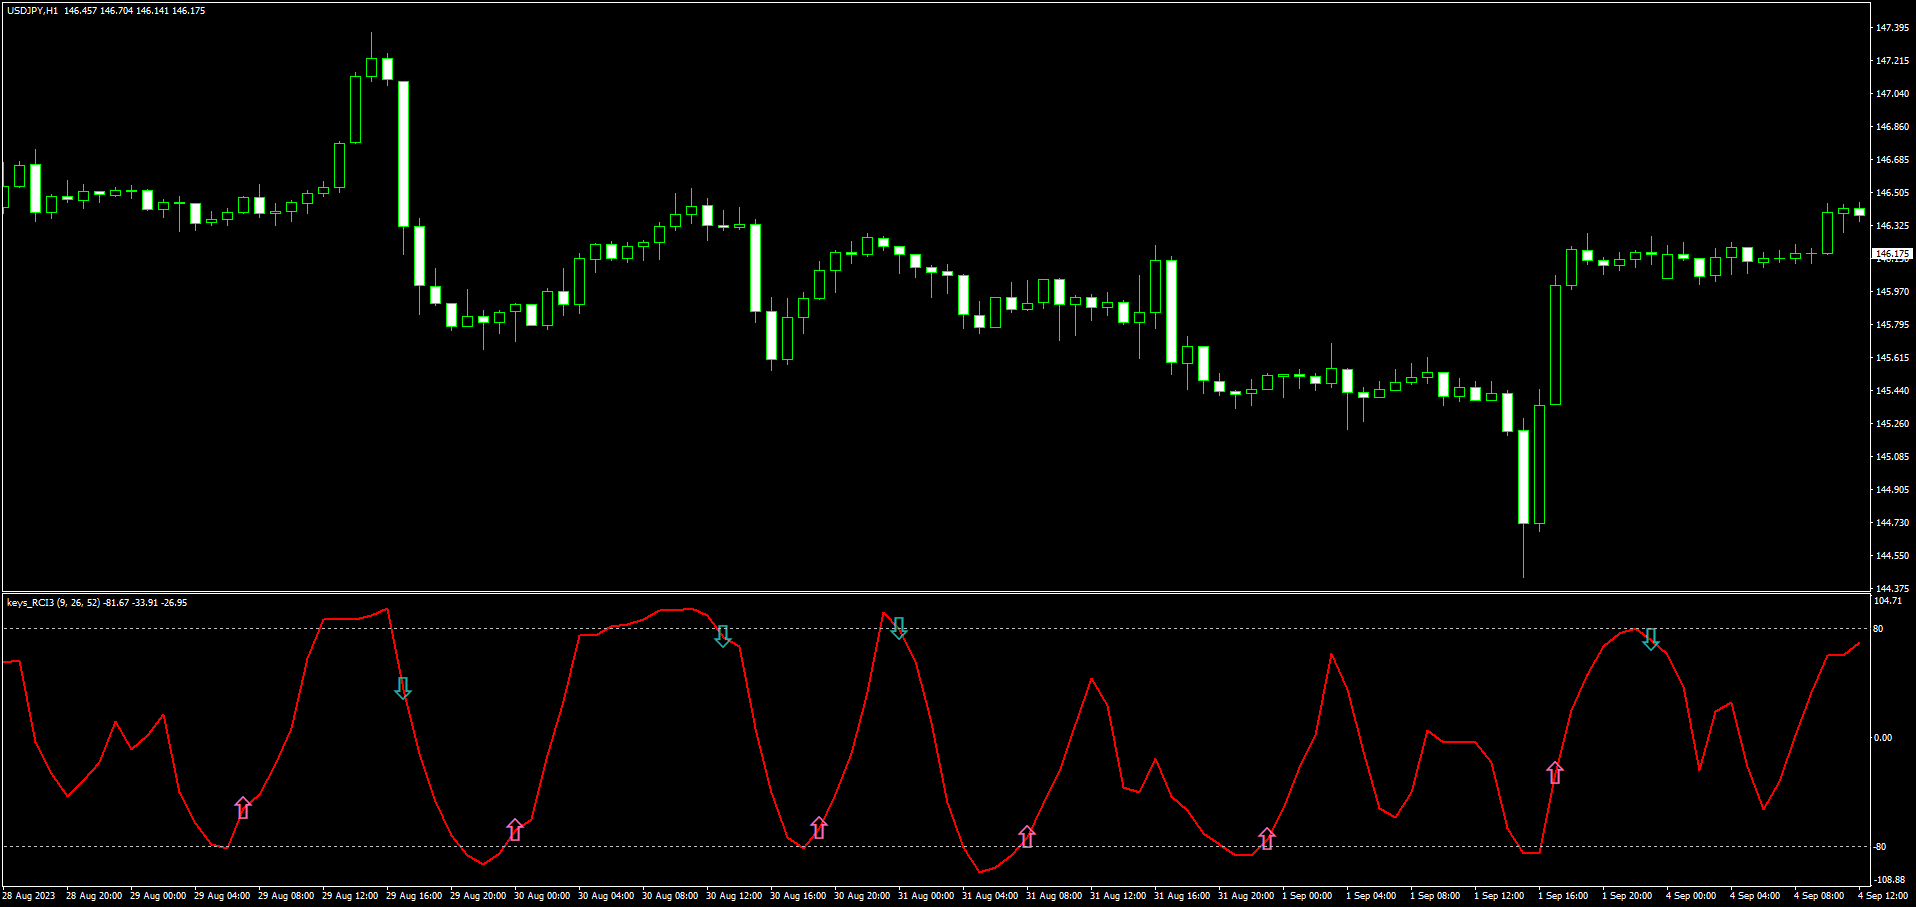Click the current price label 146.175
This screenshot has width=1916, height=907.
click(1891, 254)
